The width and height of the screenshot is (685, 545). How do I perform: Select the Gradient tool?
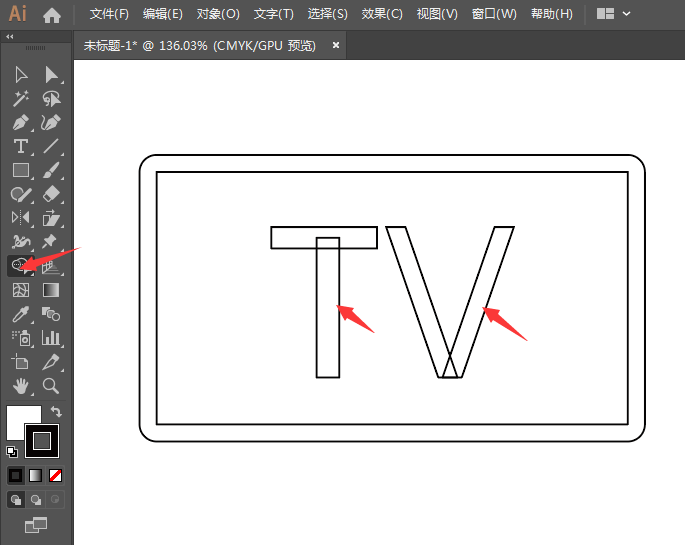click(x=51, y=290)
